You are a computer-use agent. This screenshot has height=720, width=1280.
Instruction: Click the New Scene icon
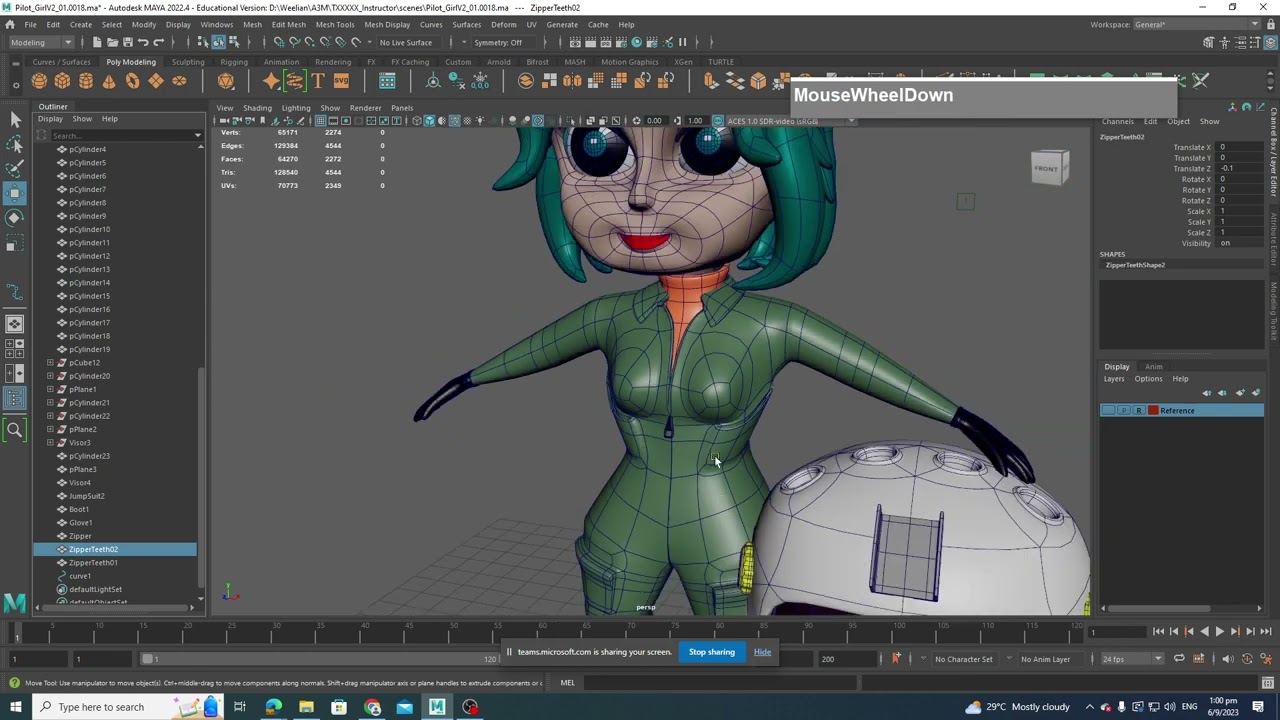click(97, 42)
